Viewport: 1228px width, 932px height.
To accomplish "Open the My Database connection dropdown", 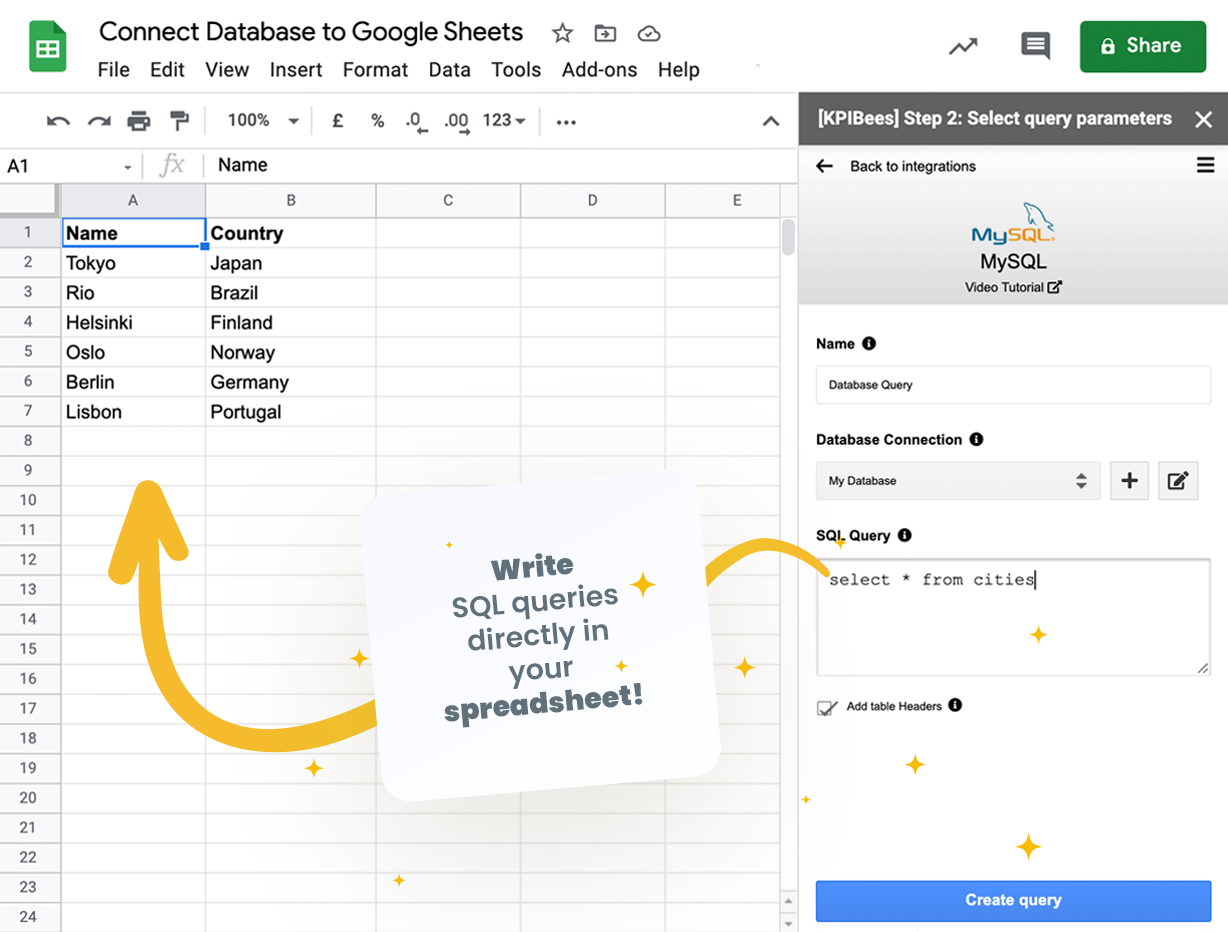I will click(958, 481).
